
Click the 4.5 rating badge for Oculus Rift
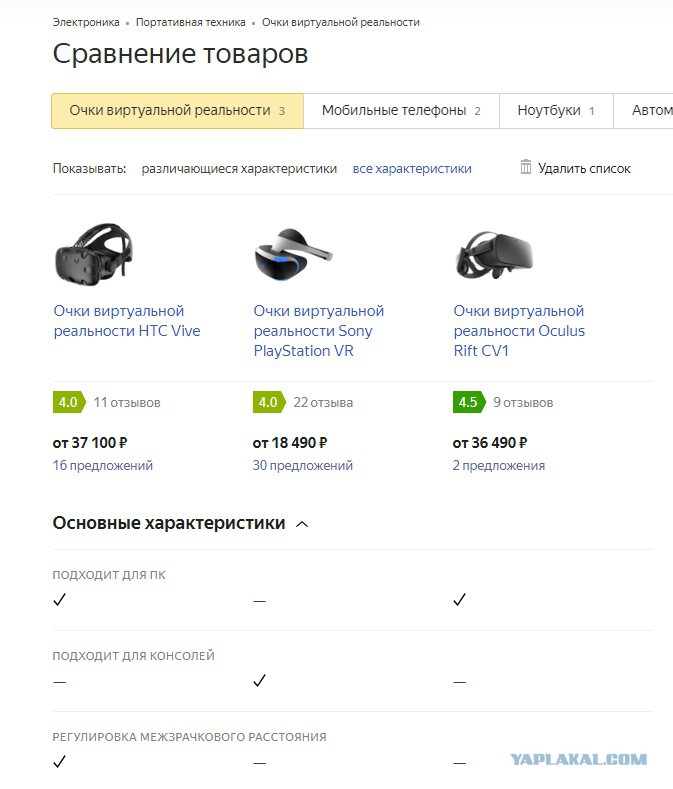pos(469,402)
